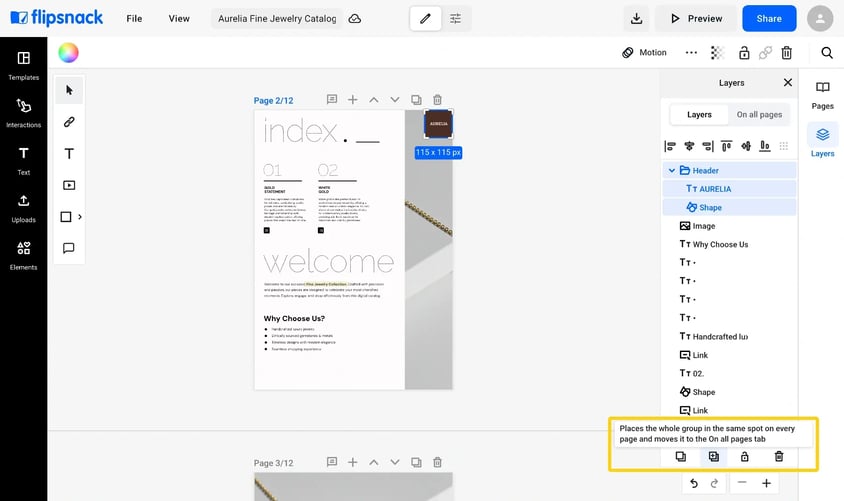Open the Layers panel on right rail
The image size is (844, 501).
(x=822, y=142)
